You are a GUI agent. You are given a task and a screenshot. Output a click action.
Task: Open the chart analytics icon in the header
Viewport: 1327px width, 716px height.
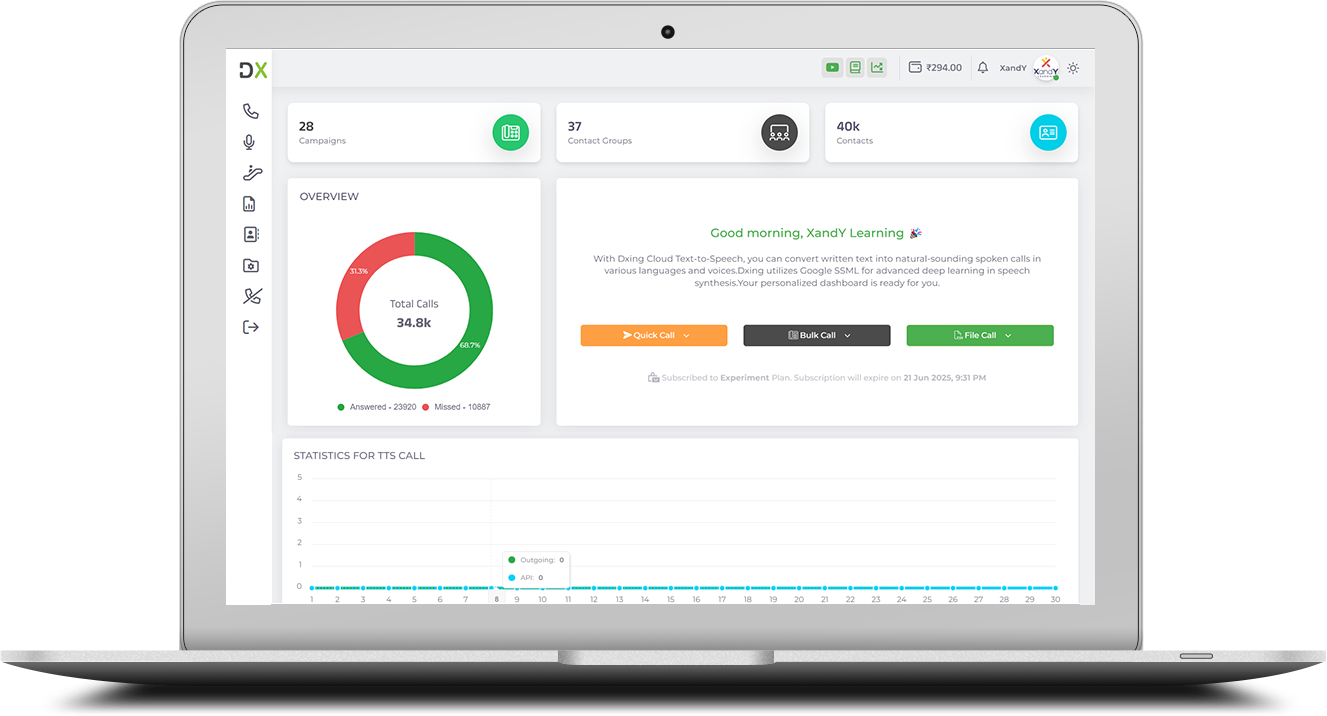877,68
